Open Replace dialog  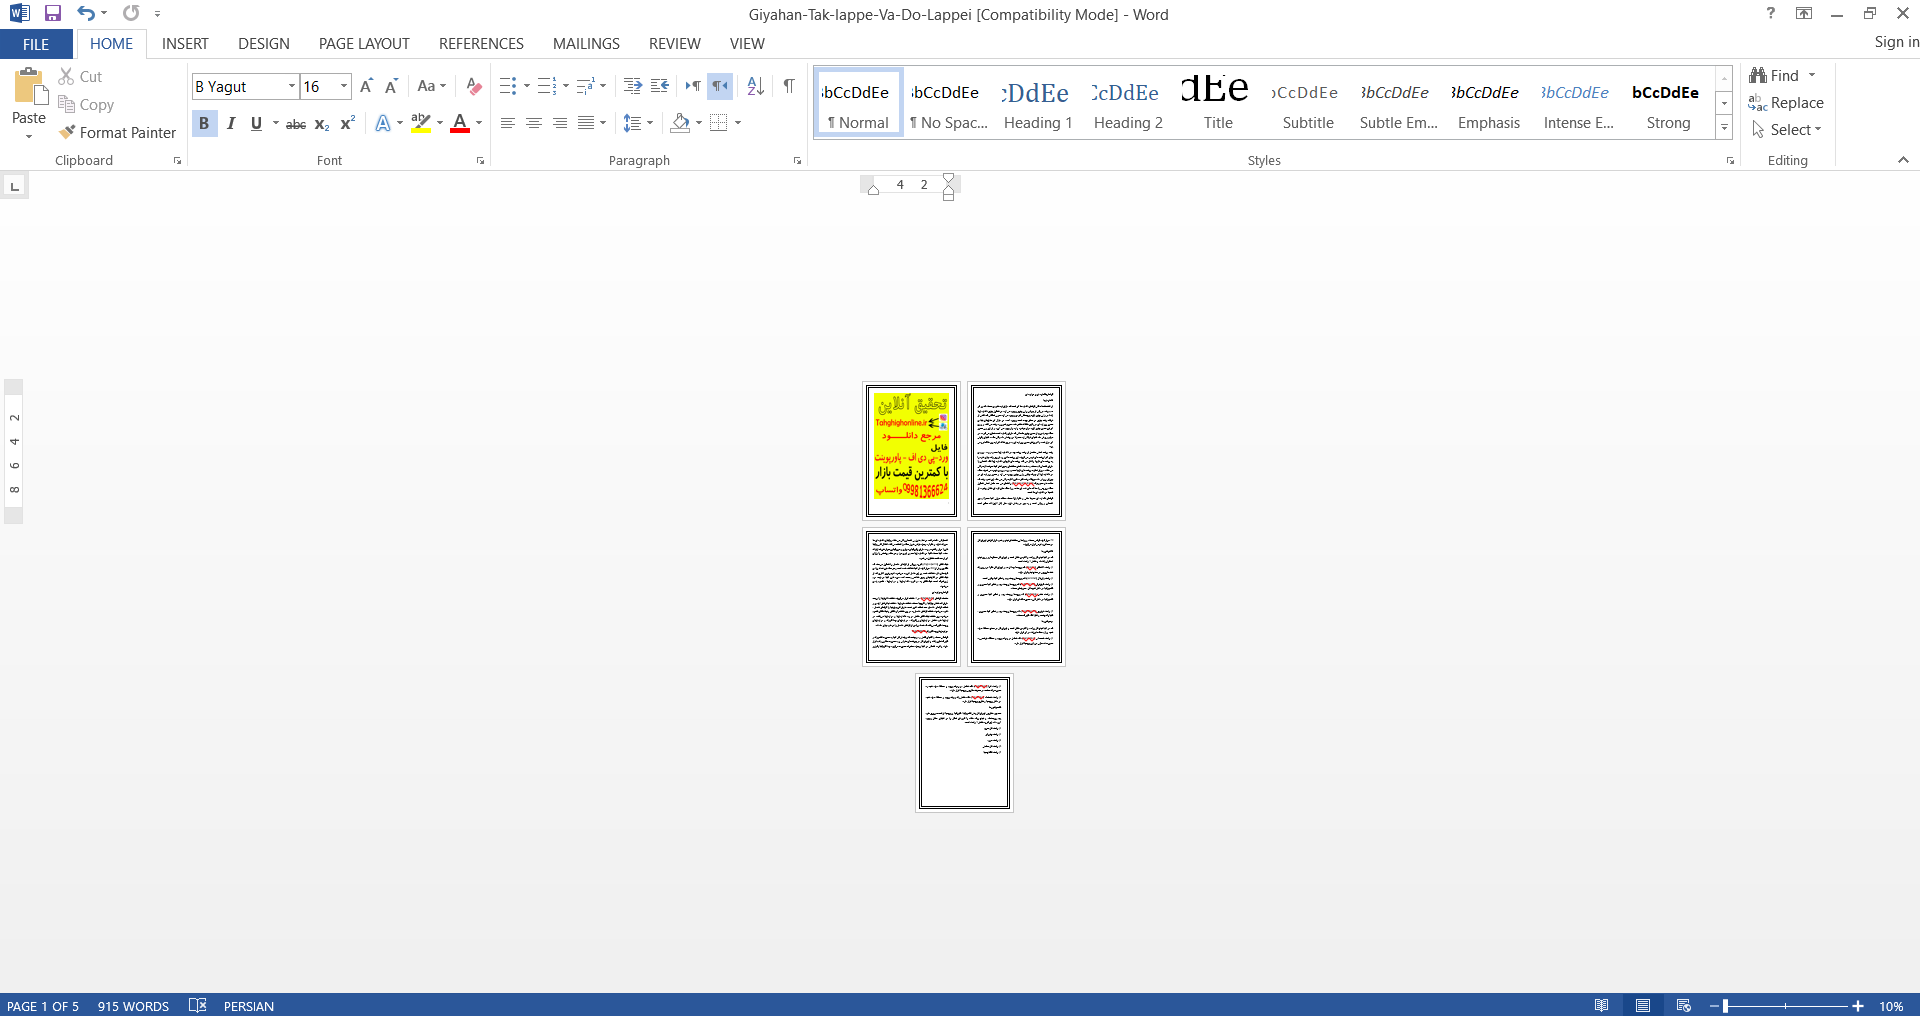(x=1786, y=102)
